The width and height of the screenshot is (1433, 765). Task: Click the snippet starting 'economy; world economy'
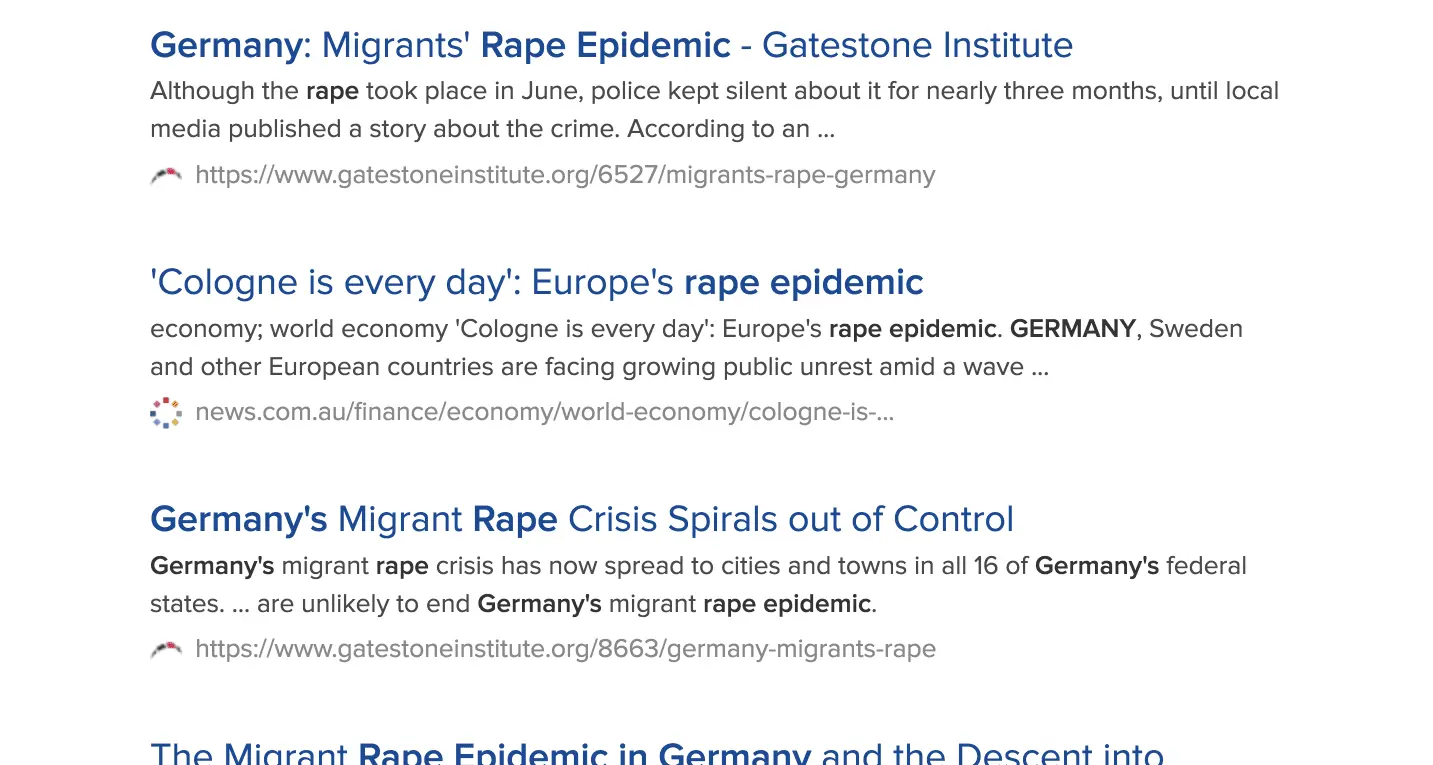(x=696, y=329)
